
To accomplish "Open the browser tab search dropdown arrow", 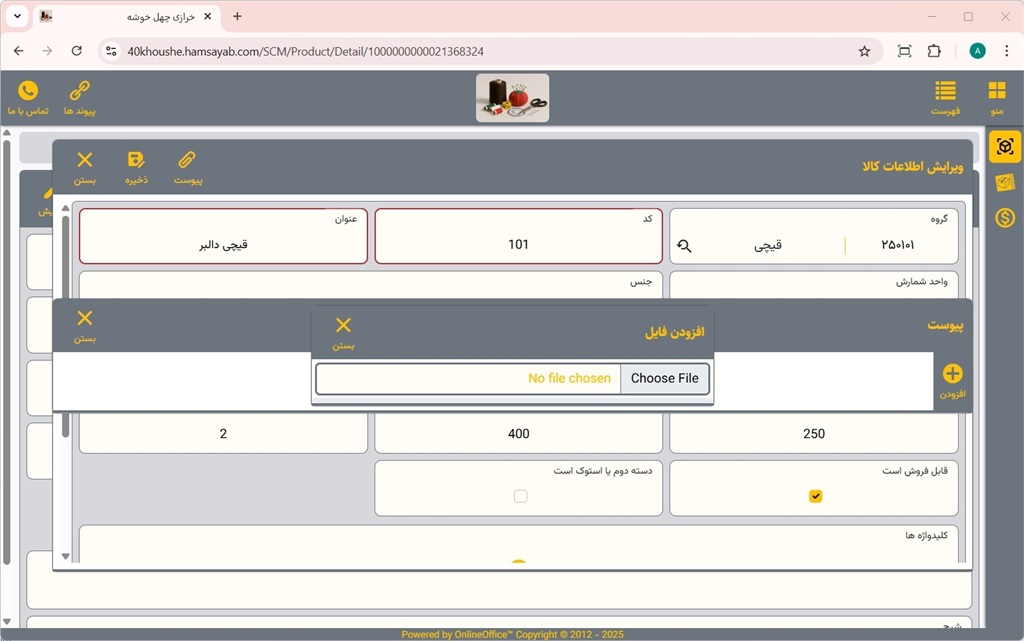I will 17,17.
